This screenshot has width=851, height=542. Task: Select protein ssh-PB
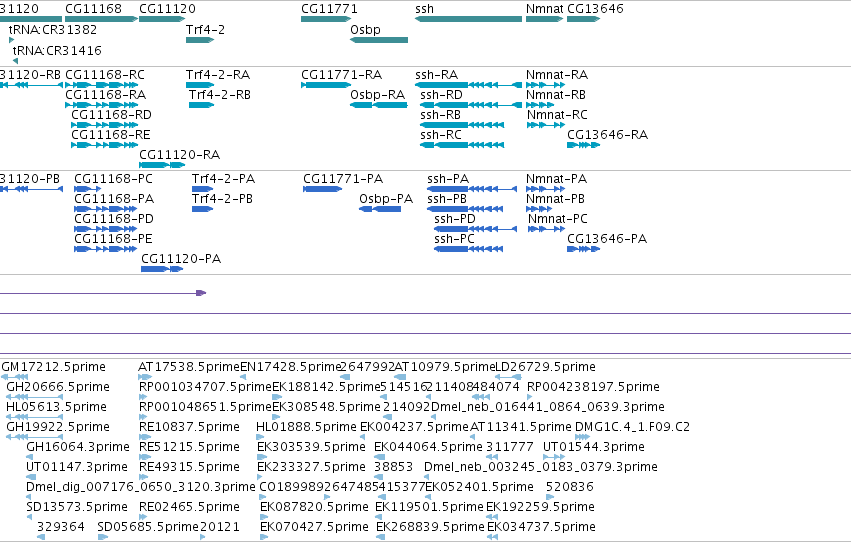(447, 199)
